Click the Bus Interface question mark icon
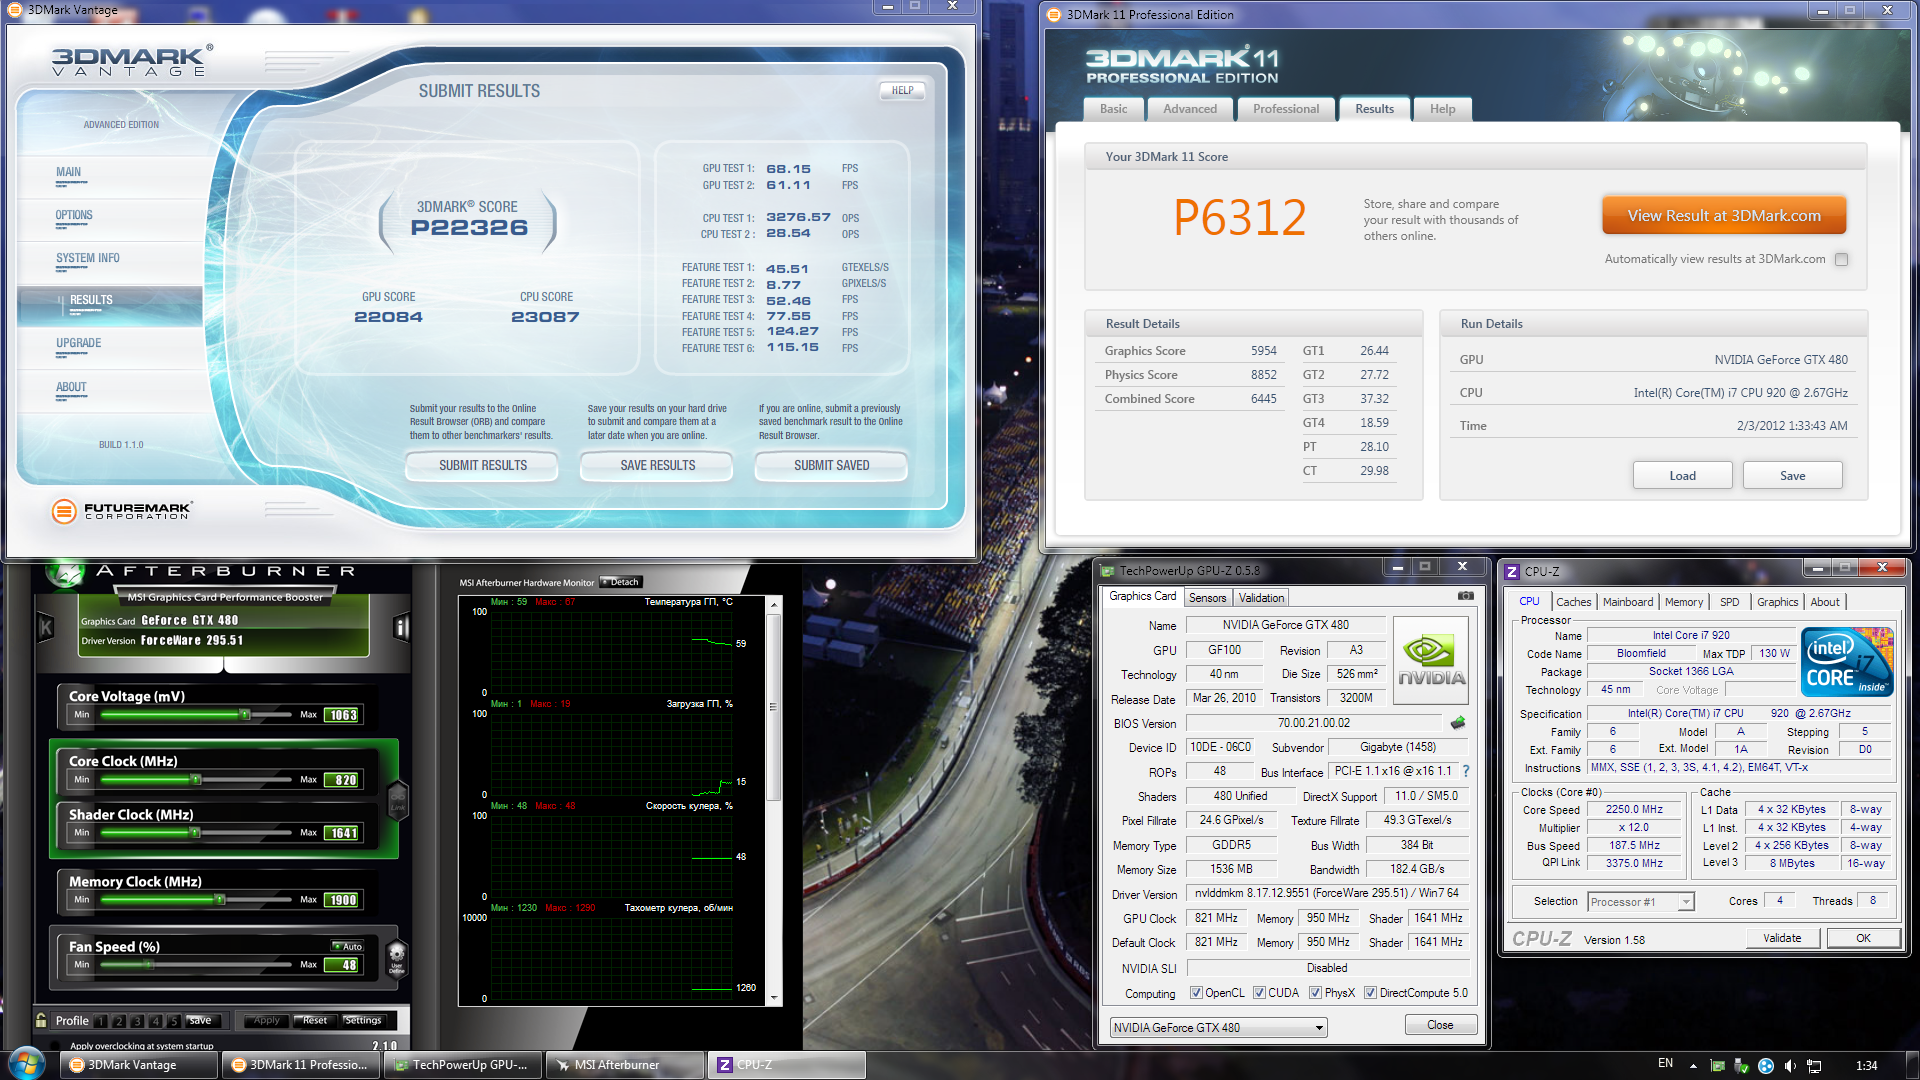The width and height of the screenshot is (1920, 1080). pyautogui.click(x=1466, y=772)
